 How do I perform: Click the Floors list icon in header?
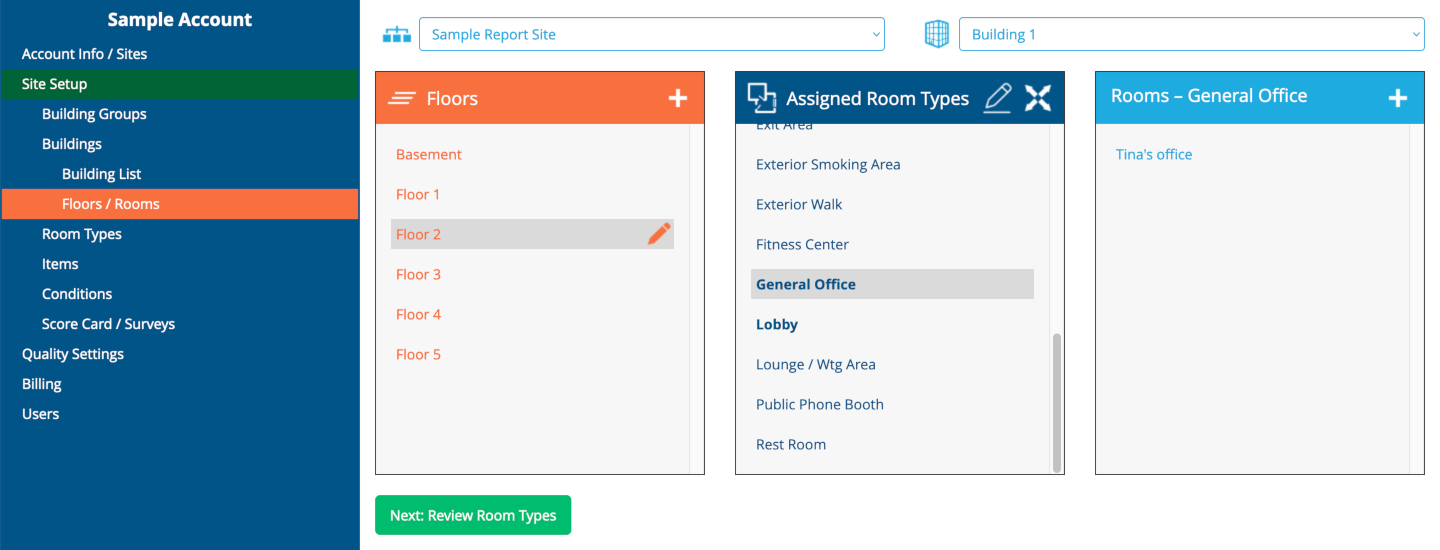[402, 98]
